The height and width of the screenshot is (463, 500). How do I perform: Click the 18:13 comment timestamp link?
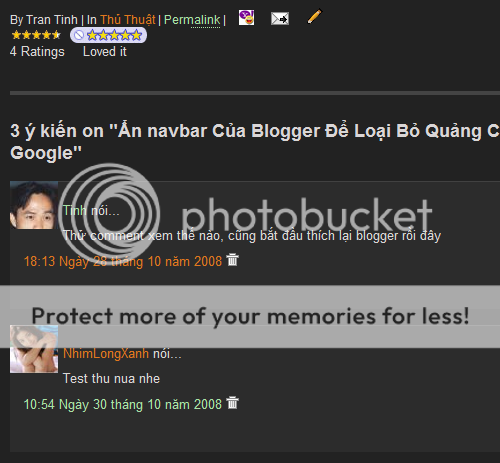[x=123, y=261]
